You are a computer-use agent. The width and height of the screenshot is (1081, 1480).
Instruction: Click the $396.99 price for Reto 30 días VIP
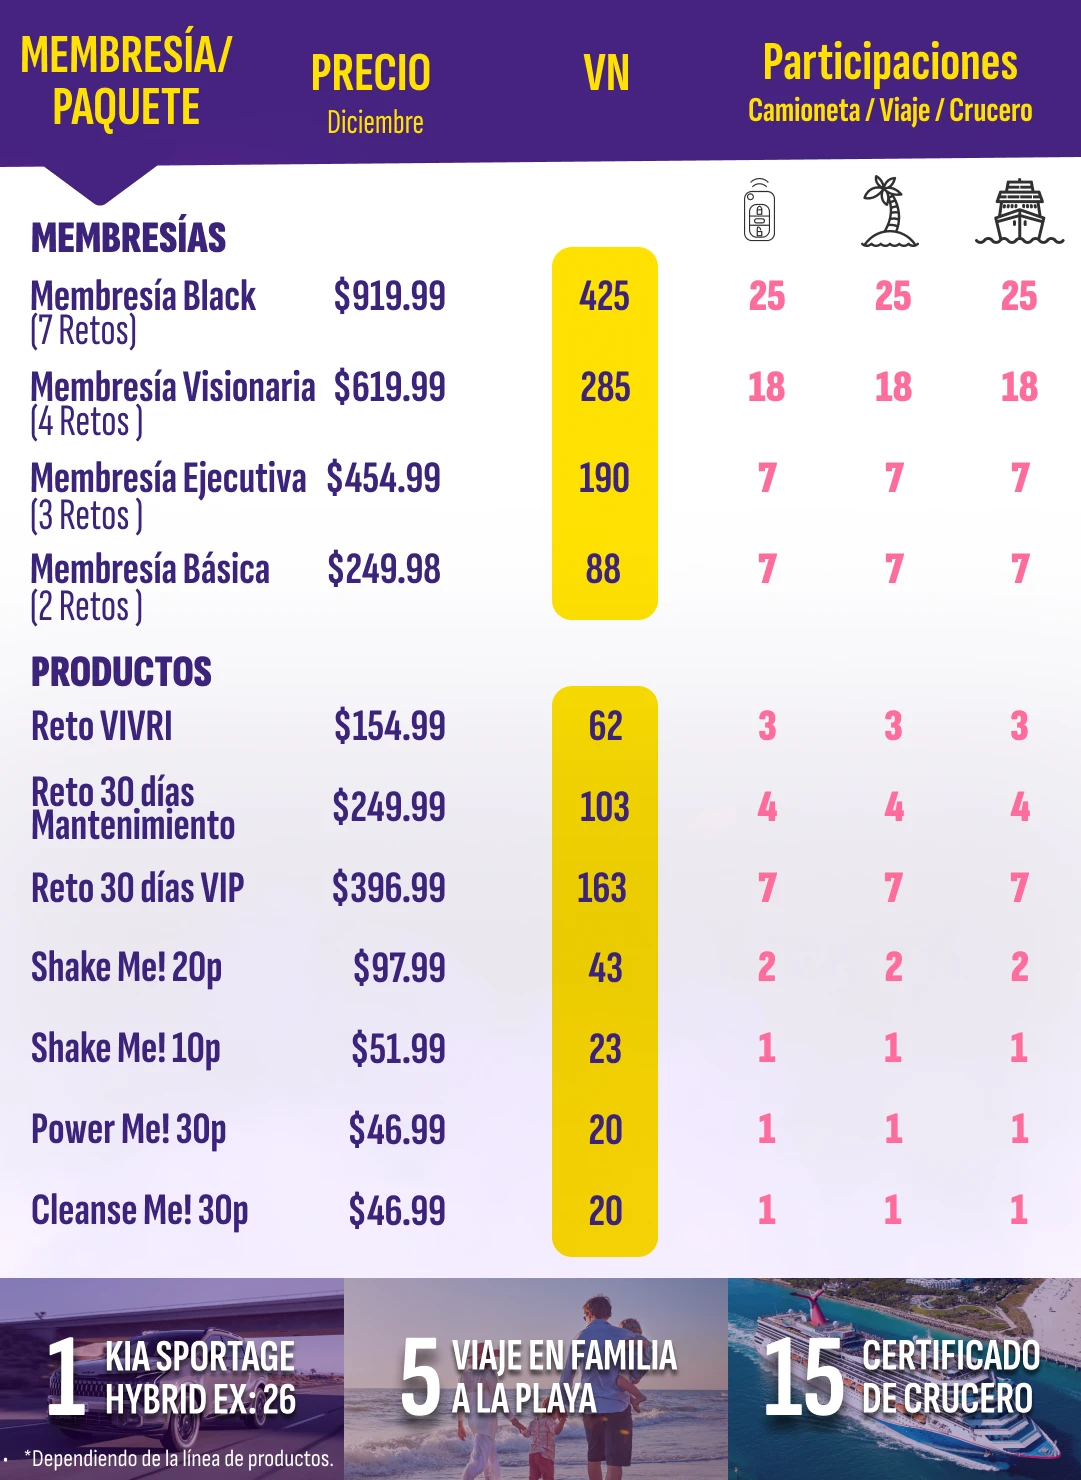[x=388, y=888]
